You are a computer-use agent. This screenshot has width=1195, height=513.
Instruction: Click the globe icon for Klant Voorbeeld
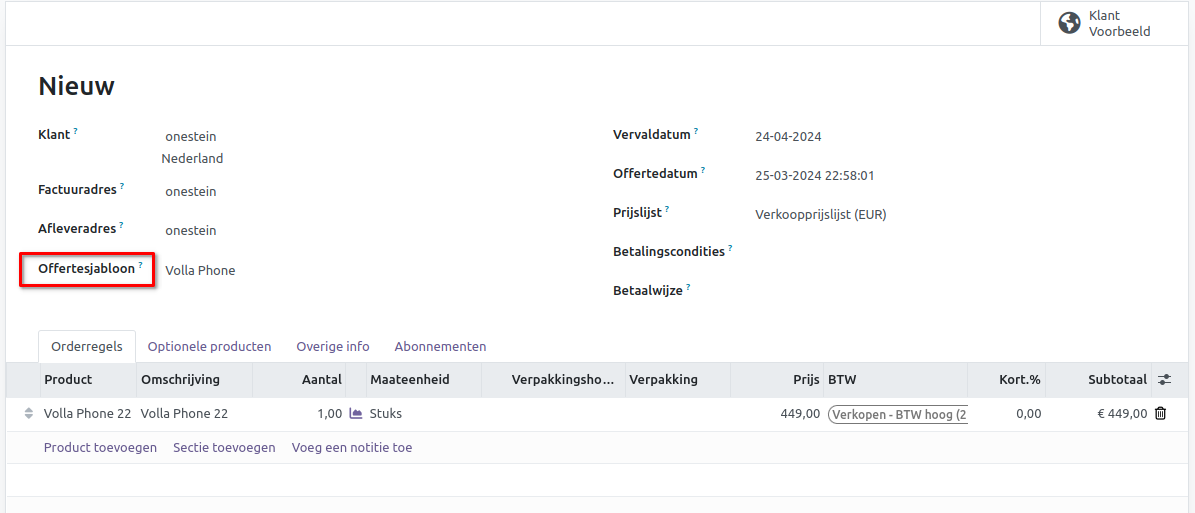1069,23
